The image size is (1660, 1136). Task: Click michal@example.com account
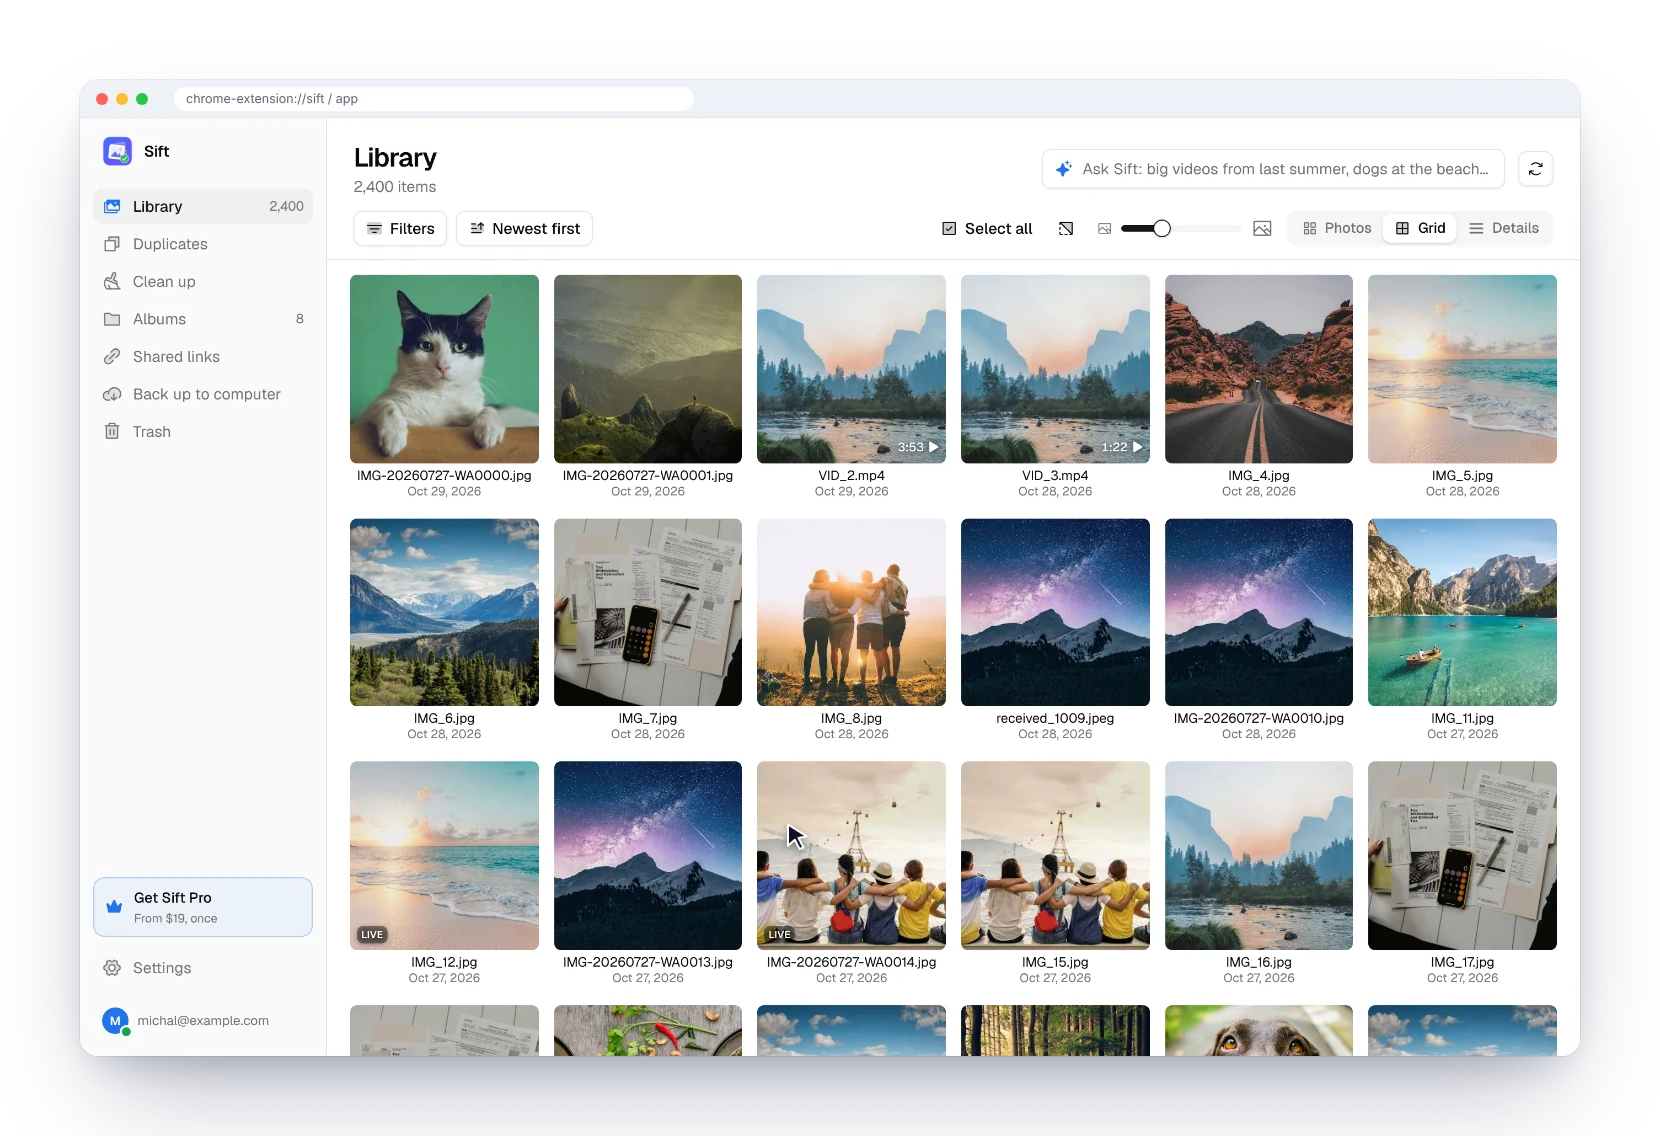click(203, 1020)
